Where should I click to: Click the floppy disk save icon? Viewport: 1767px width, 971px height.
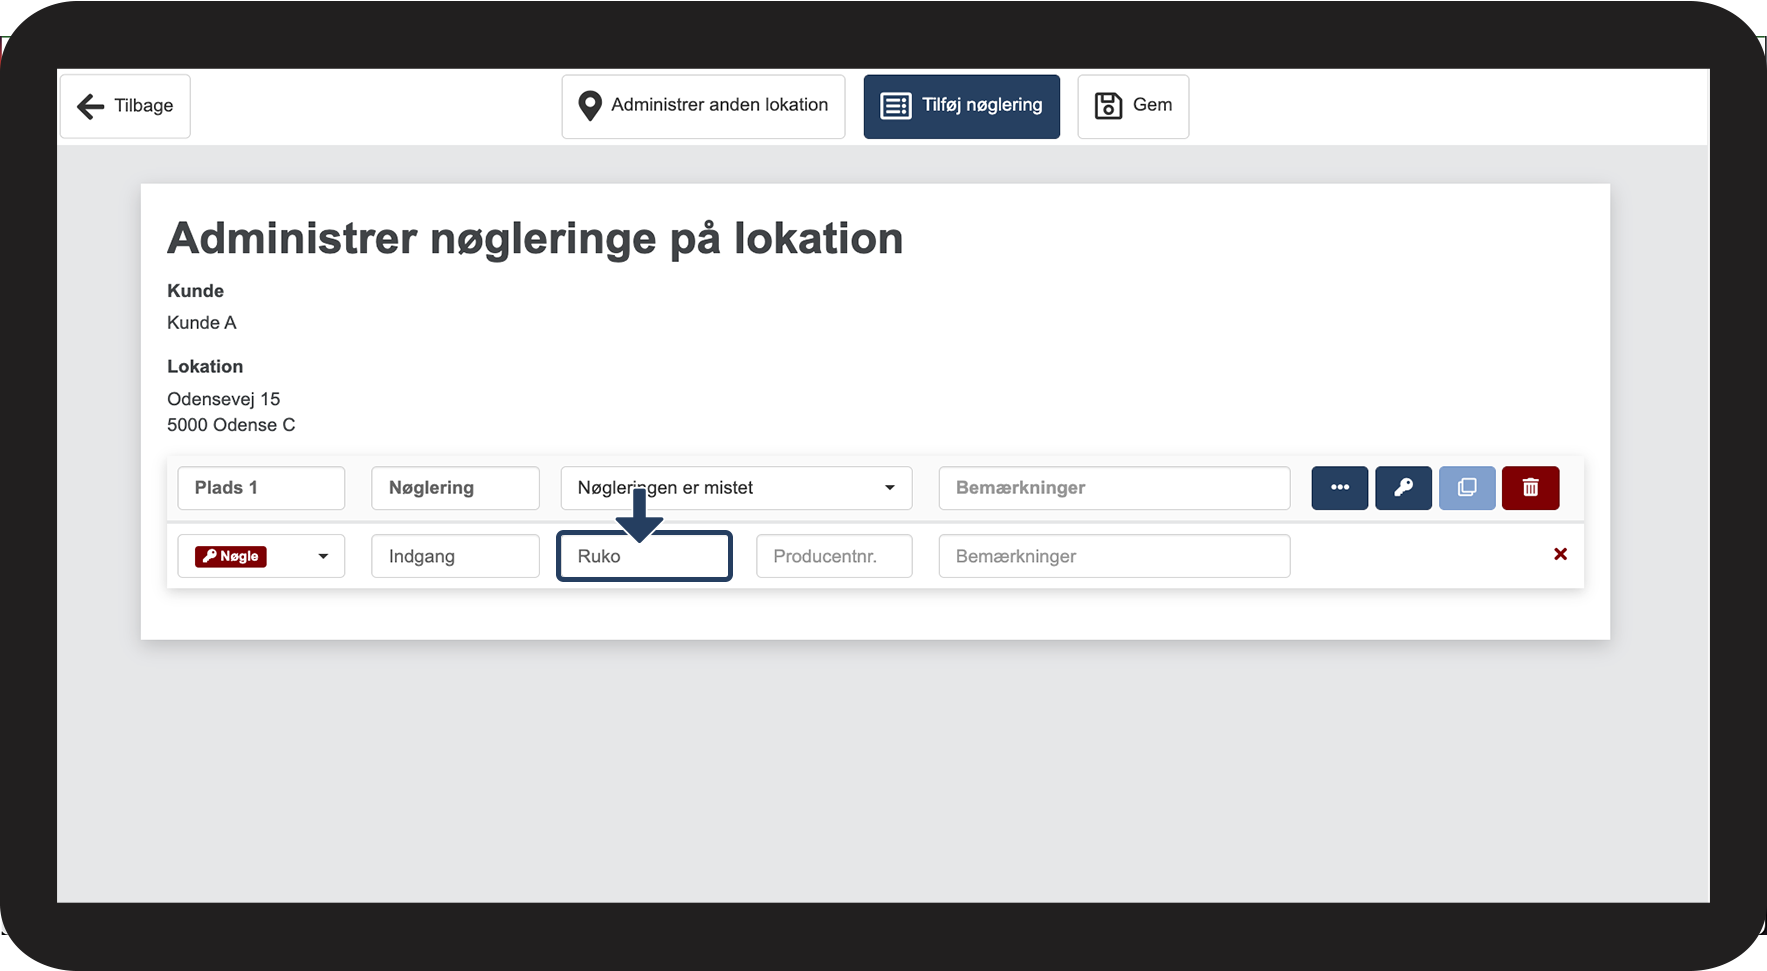[x=1108, y=106]
